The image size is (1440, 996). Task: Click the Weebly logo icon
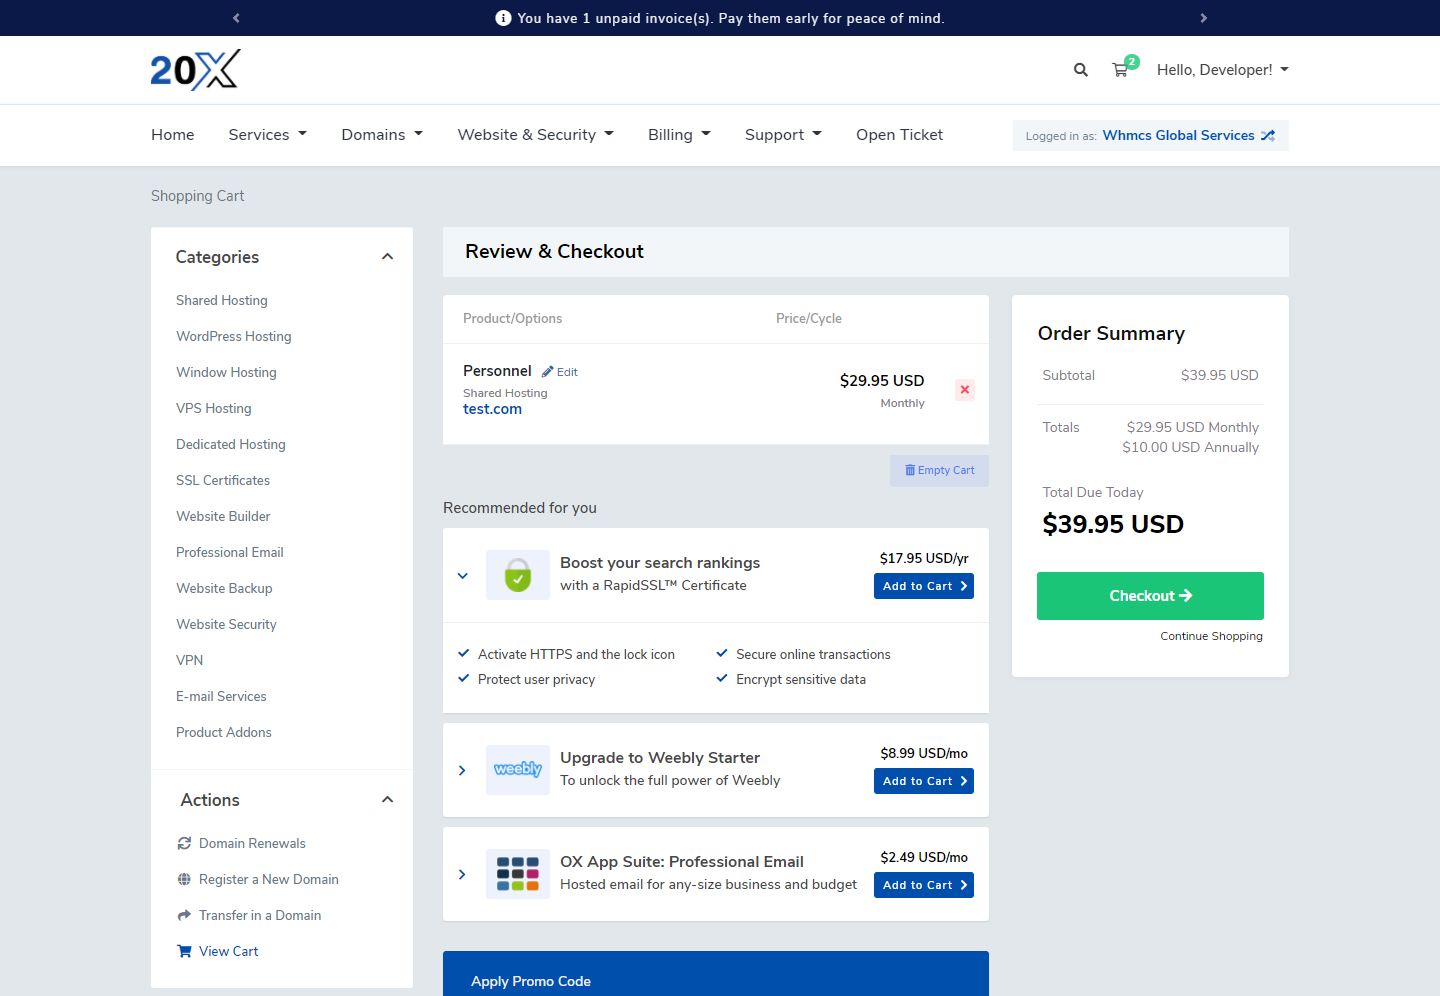(517, 770)
